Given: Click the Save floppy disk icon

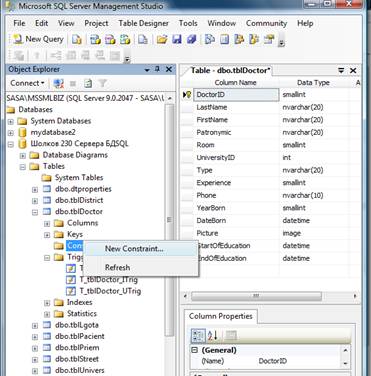Looking at the screenshot, I should (177, 40).
